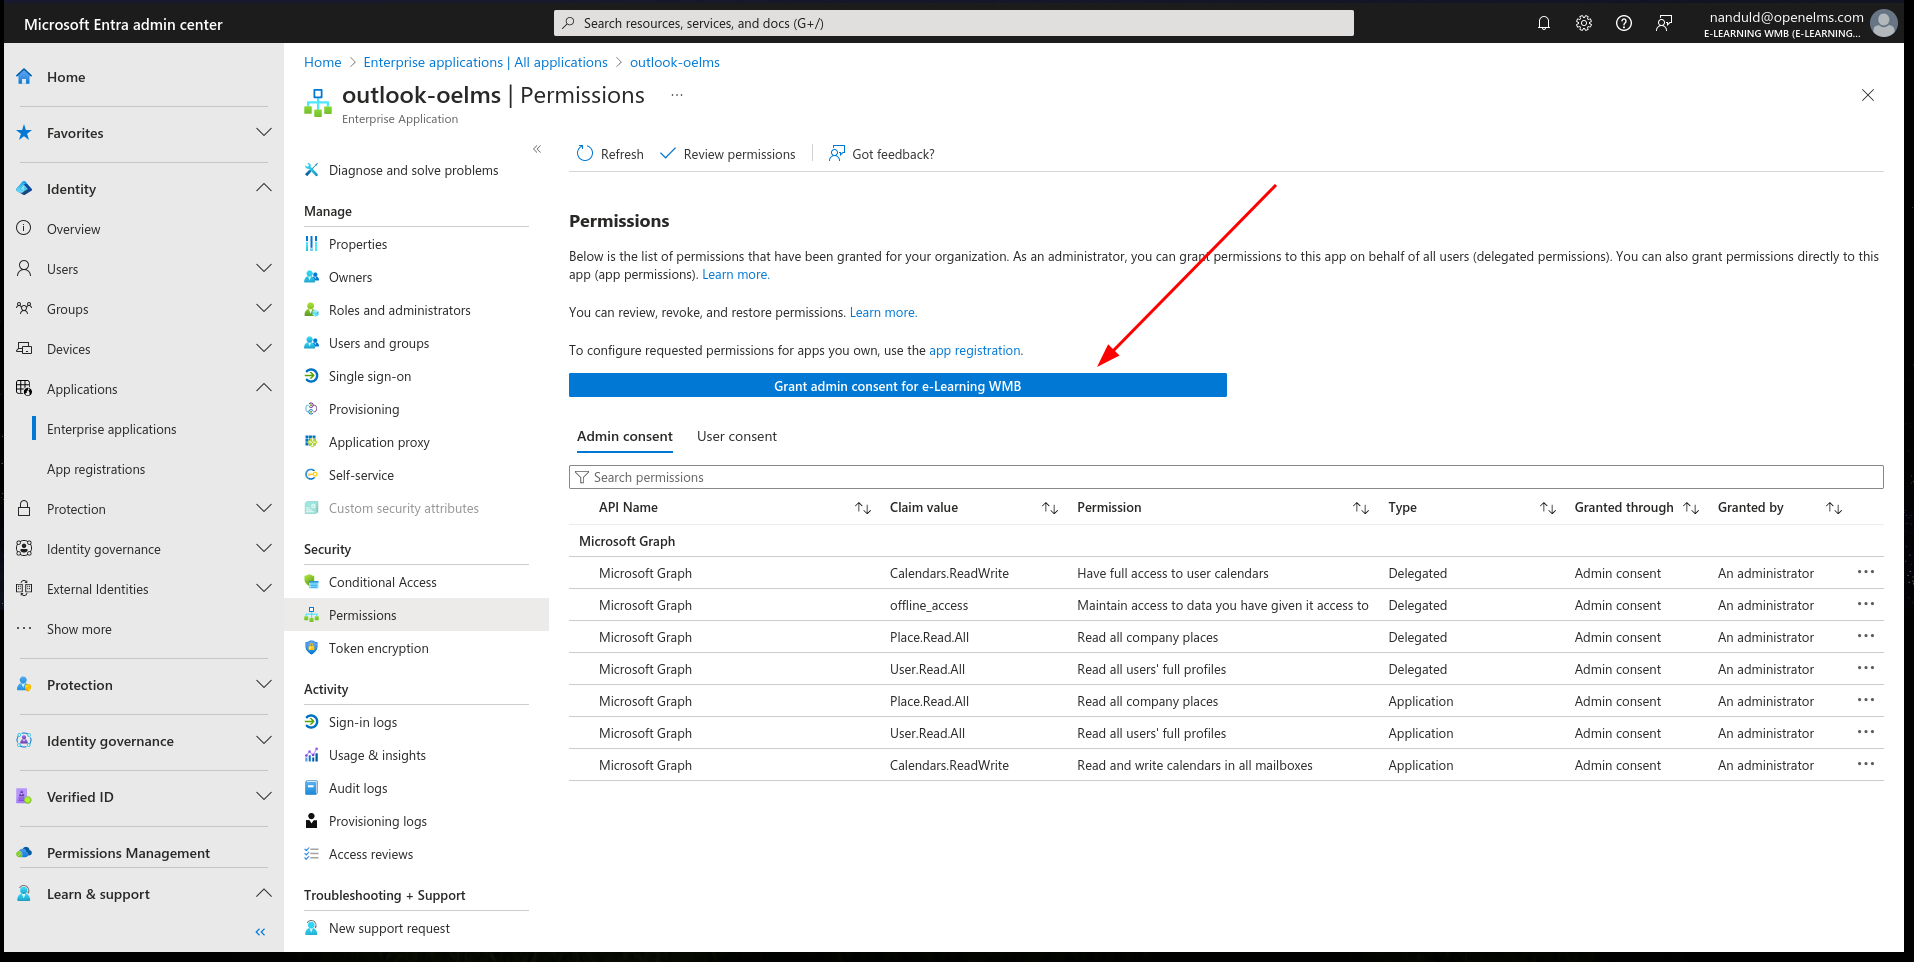The height and width of the screenshot is (962, 1914).
Task: Open Token encryption menu item
Action: tap(378, 648)
